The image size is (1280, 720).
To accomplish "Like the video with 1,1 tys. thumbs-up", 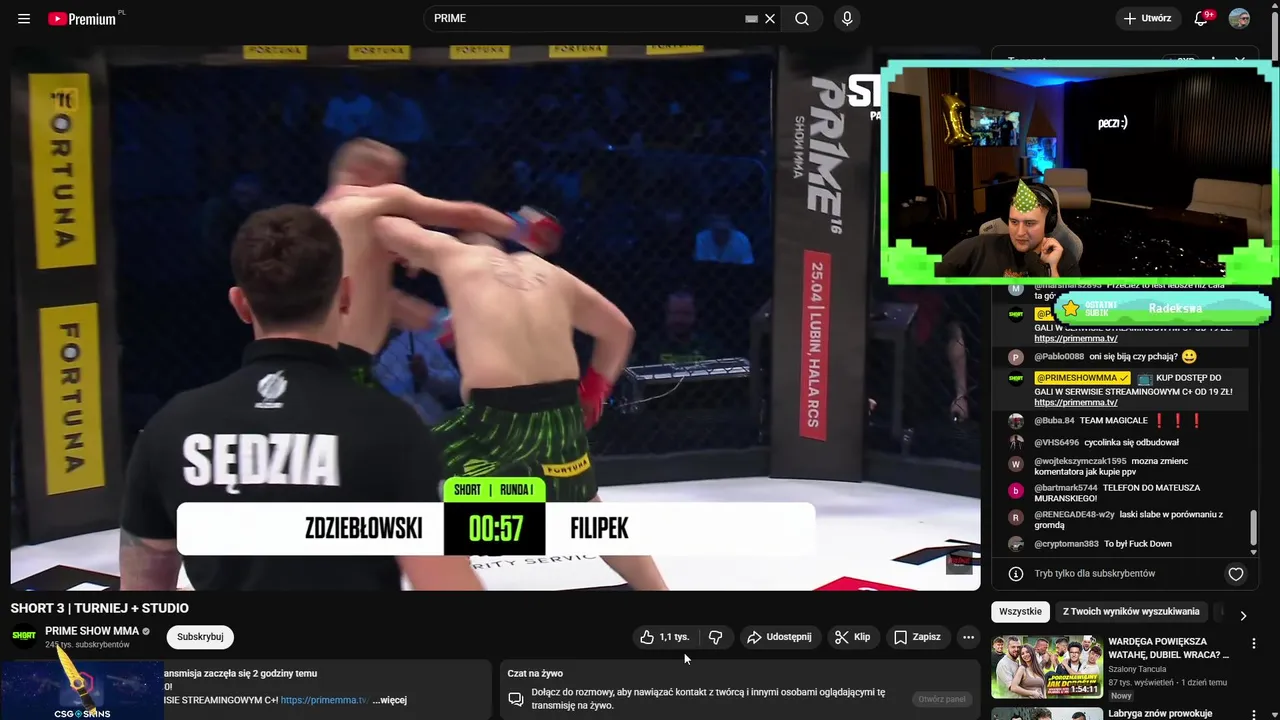I will tap(666, 637).
